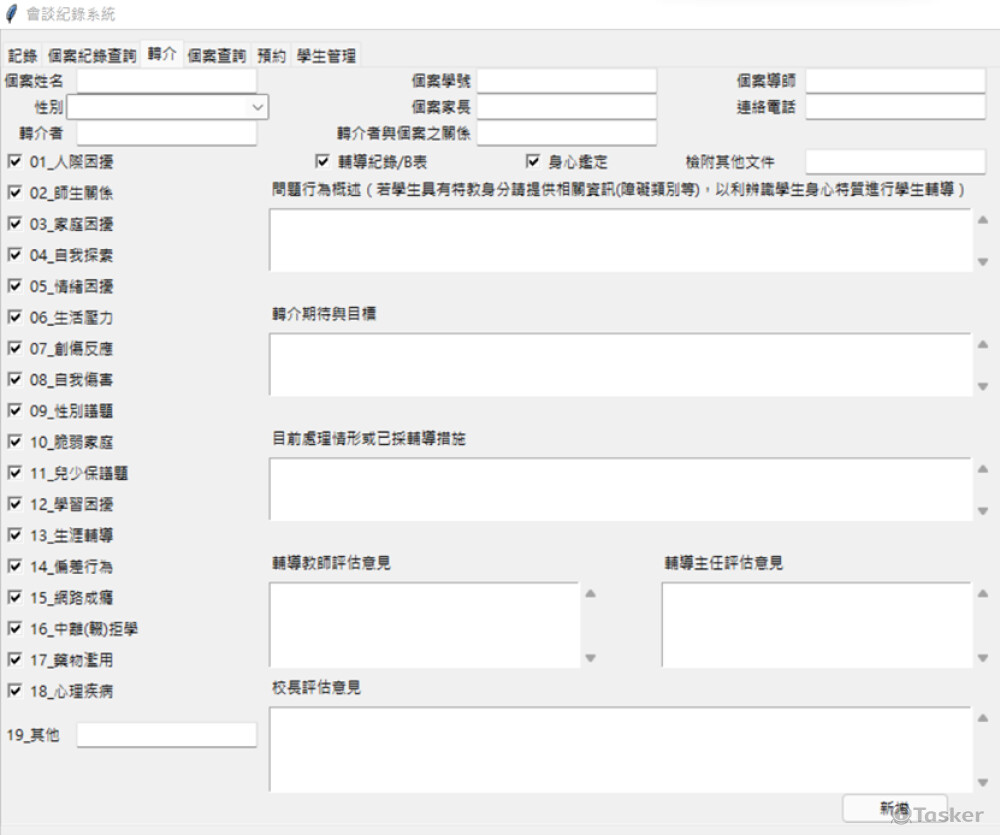Image resolution: width=1000 pixels, height=835 pixels.
Task: Click the feather app icon in title bar
Action: pos(12,15)
